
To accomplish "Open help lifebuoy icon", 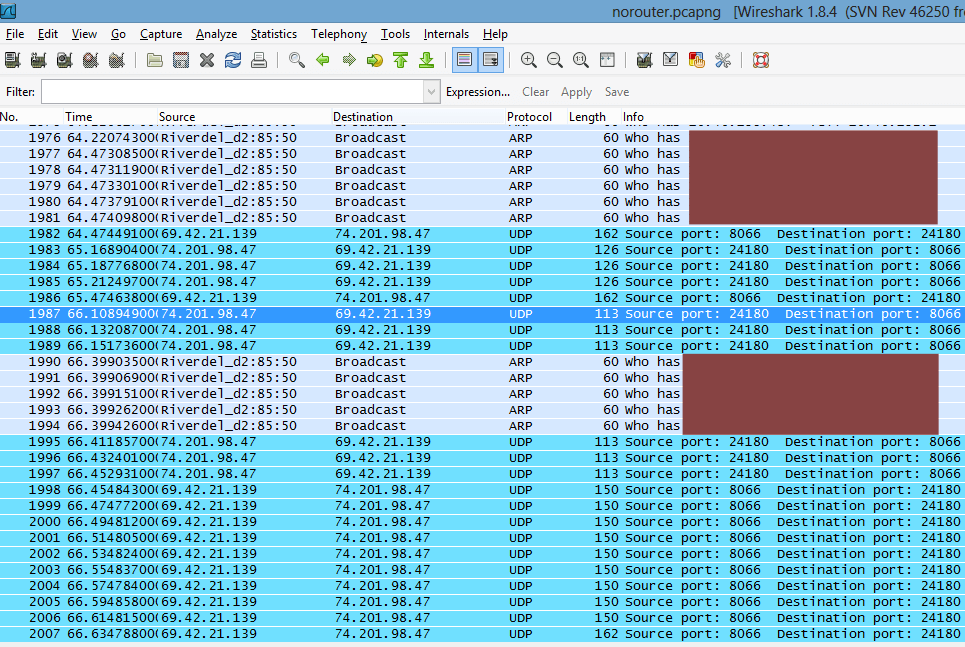I will tap(761, 60).
